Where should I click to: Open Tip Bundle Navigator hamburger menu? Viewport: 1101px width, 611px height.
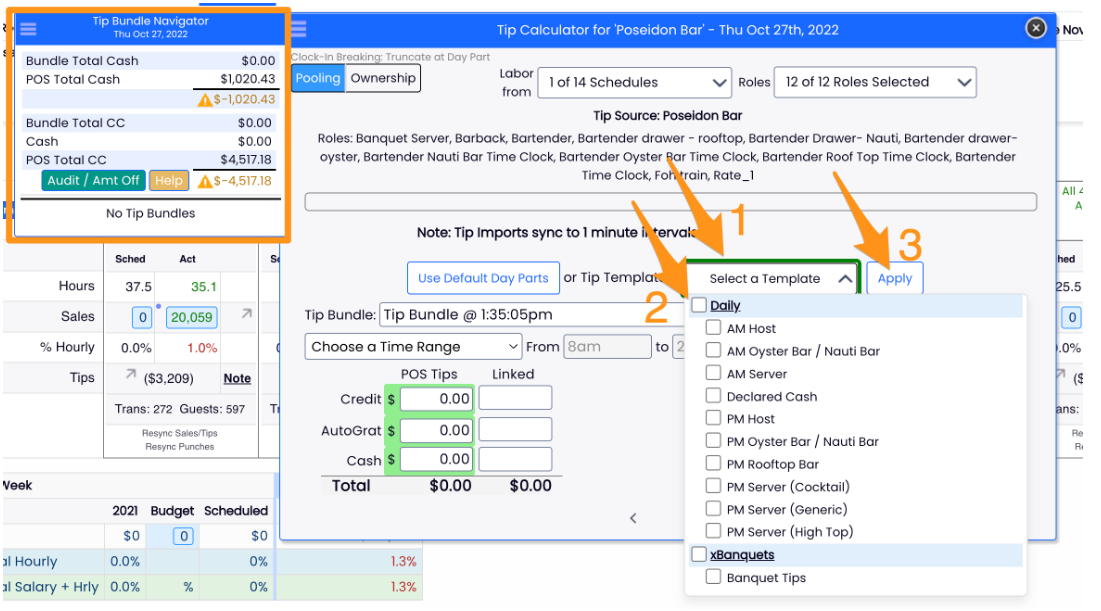coord(28,29)
